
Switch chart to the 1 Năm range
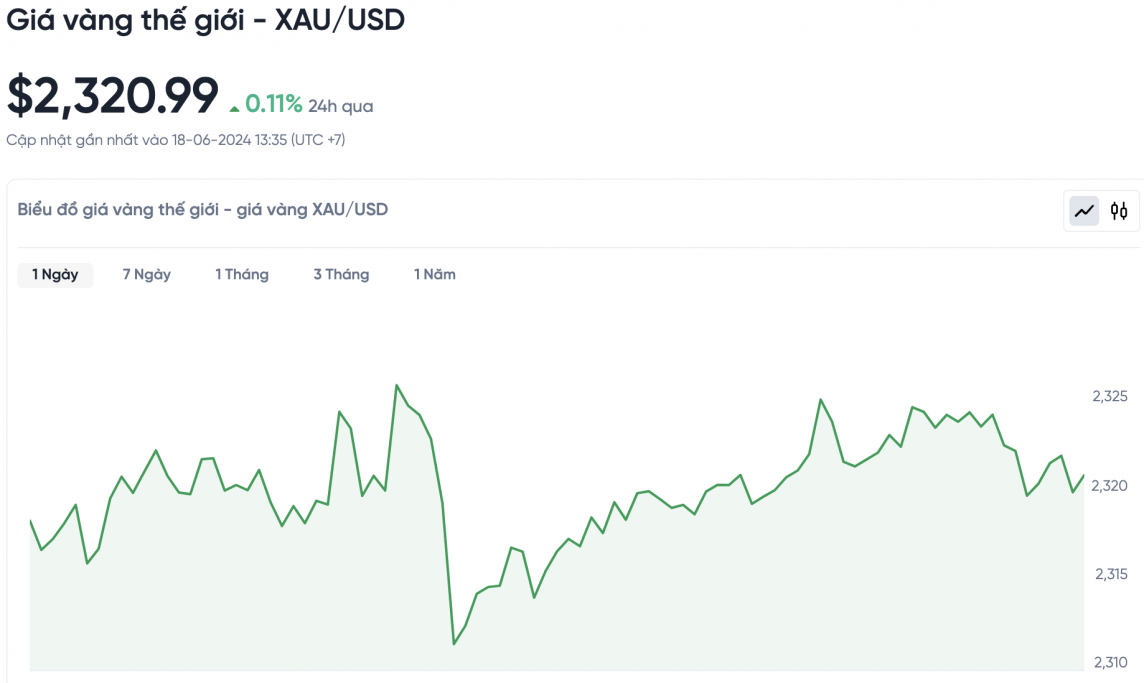(x=435, y=275)
